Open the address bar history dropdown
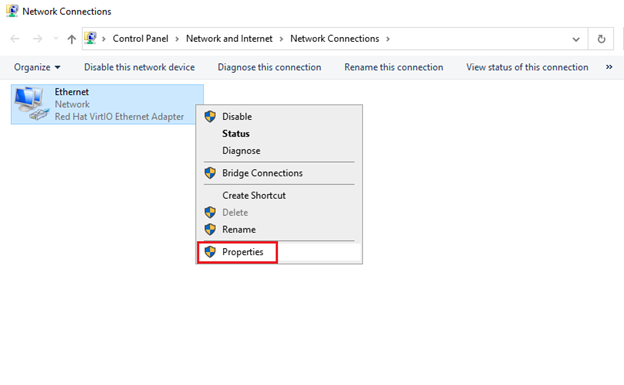 pos(576,39)
